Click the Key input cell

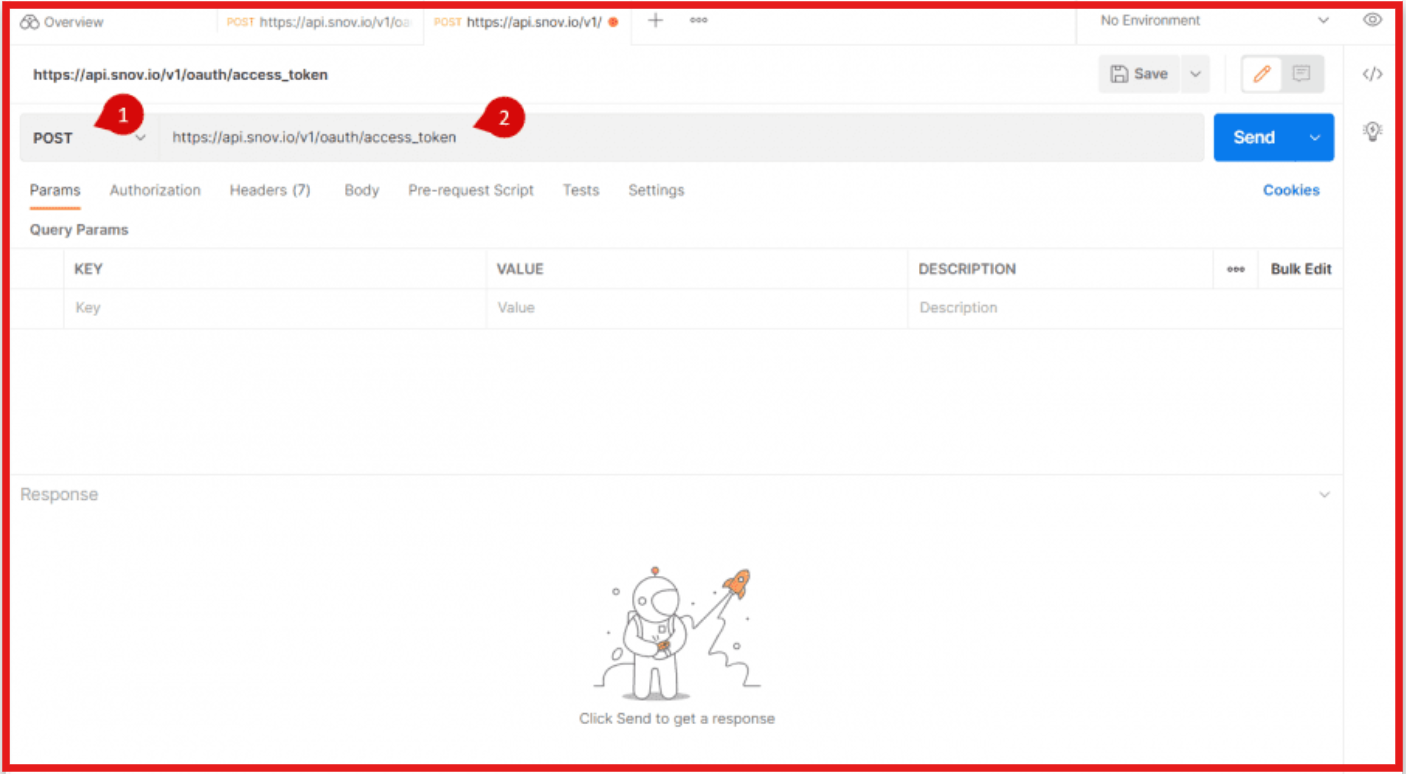tap(275, 308)
